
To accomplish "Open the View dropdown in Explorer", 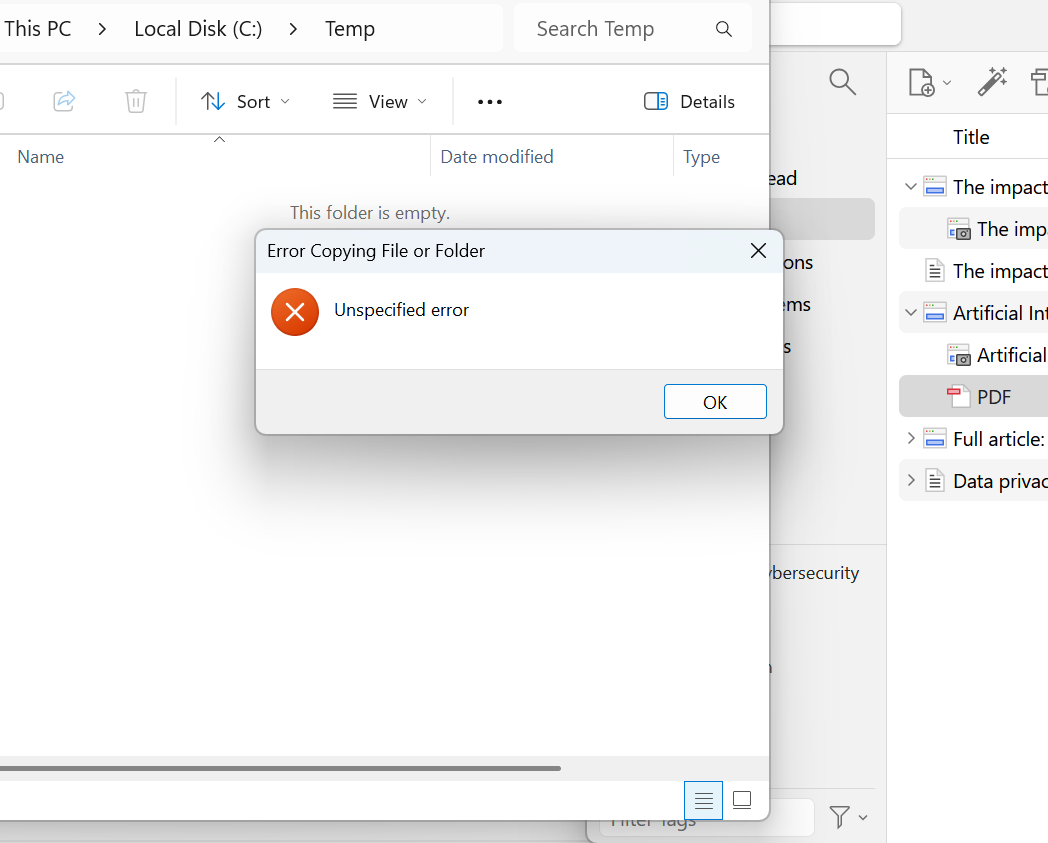I will 380,102.
